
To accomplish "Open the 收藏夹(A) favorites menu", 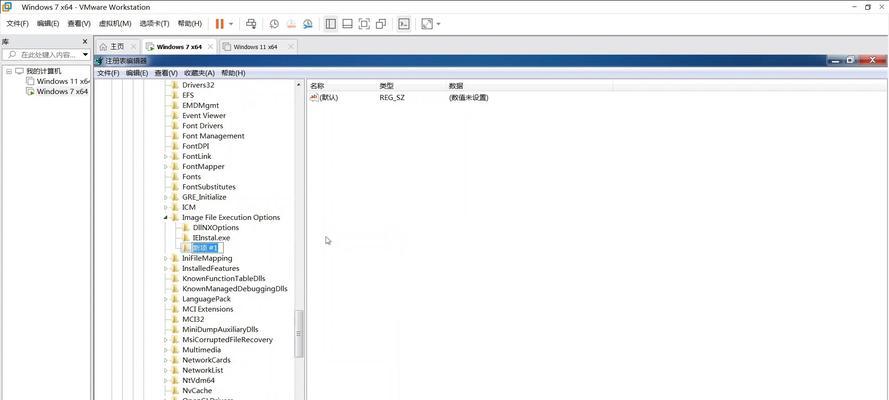I will (x=200, y=73).
